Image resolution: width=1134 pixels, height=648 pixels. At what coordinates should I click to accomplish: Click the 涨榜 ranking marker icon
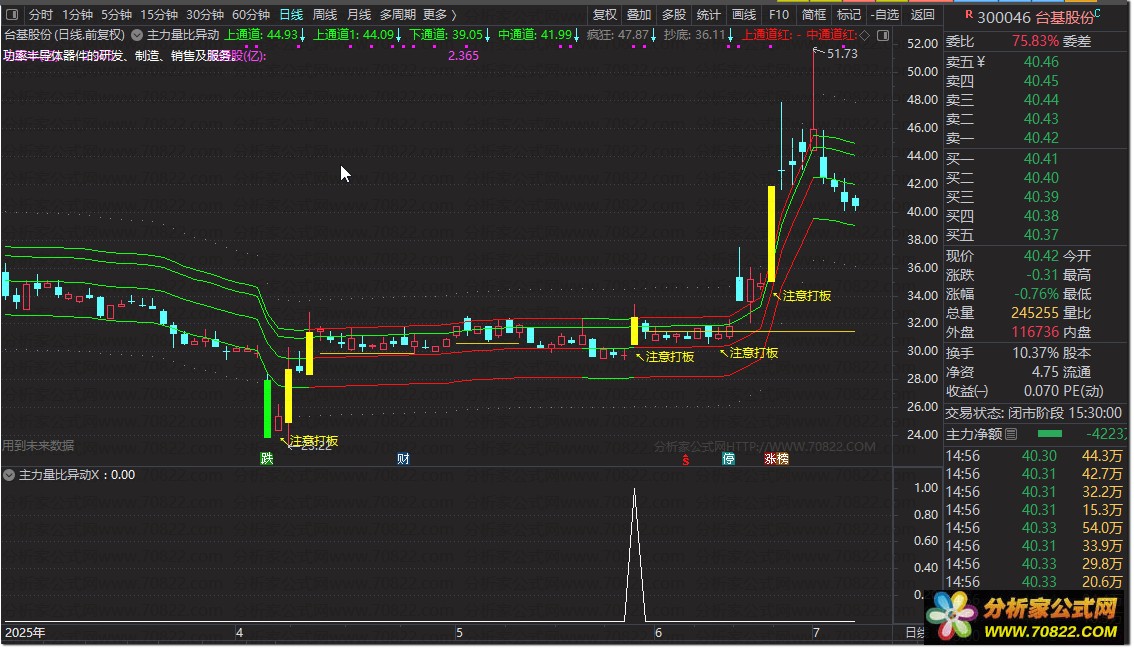(x=776, y=459)
